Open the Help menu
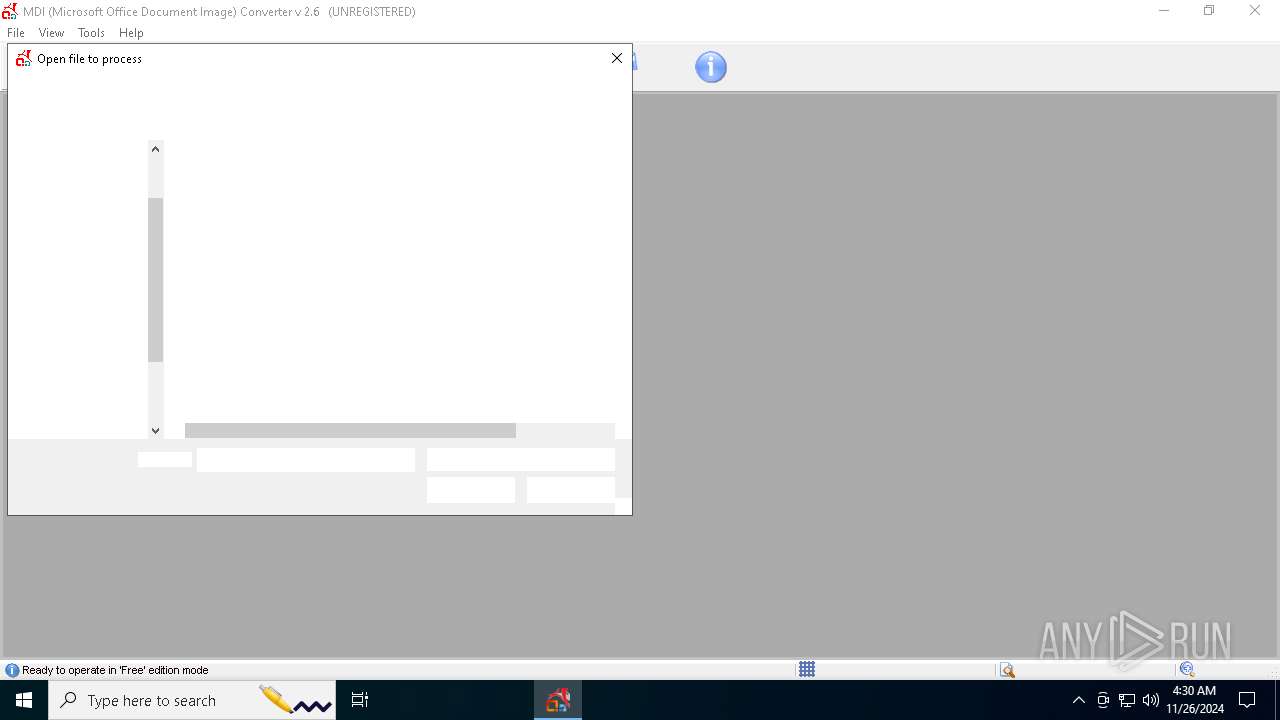1280x720 pixels. pos(131,33)
